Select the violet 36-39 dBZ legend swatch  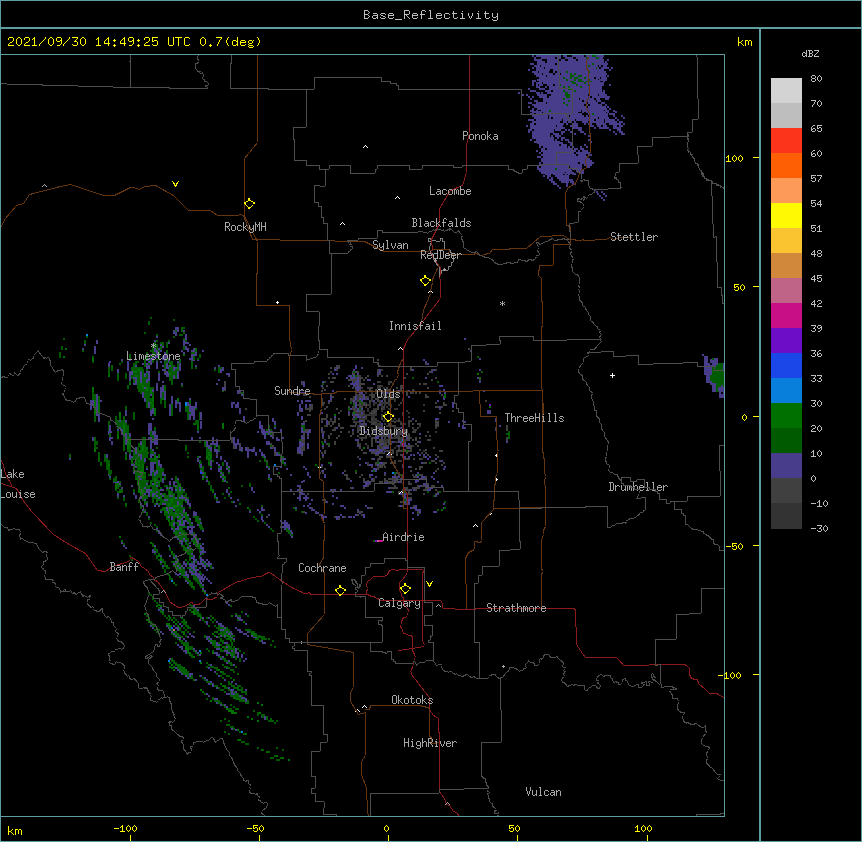(x=786, y=341)
